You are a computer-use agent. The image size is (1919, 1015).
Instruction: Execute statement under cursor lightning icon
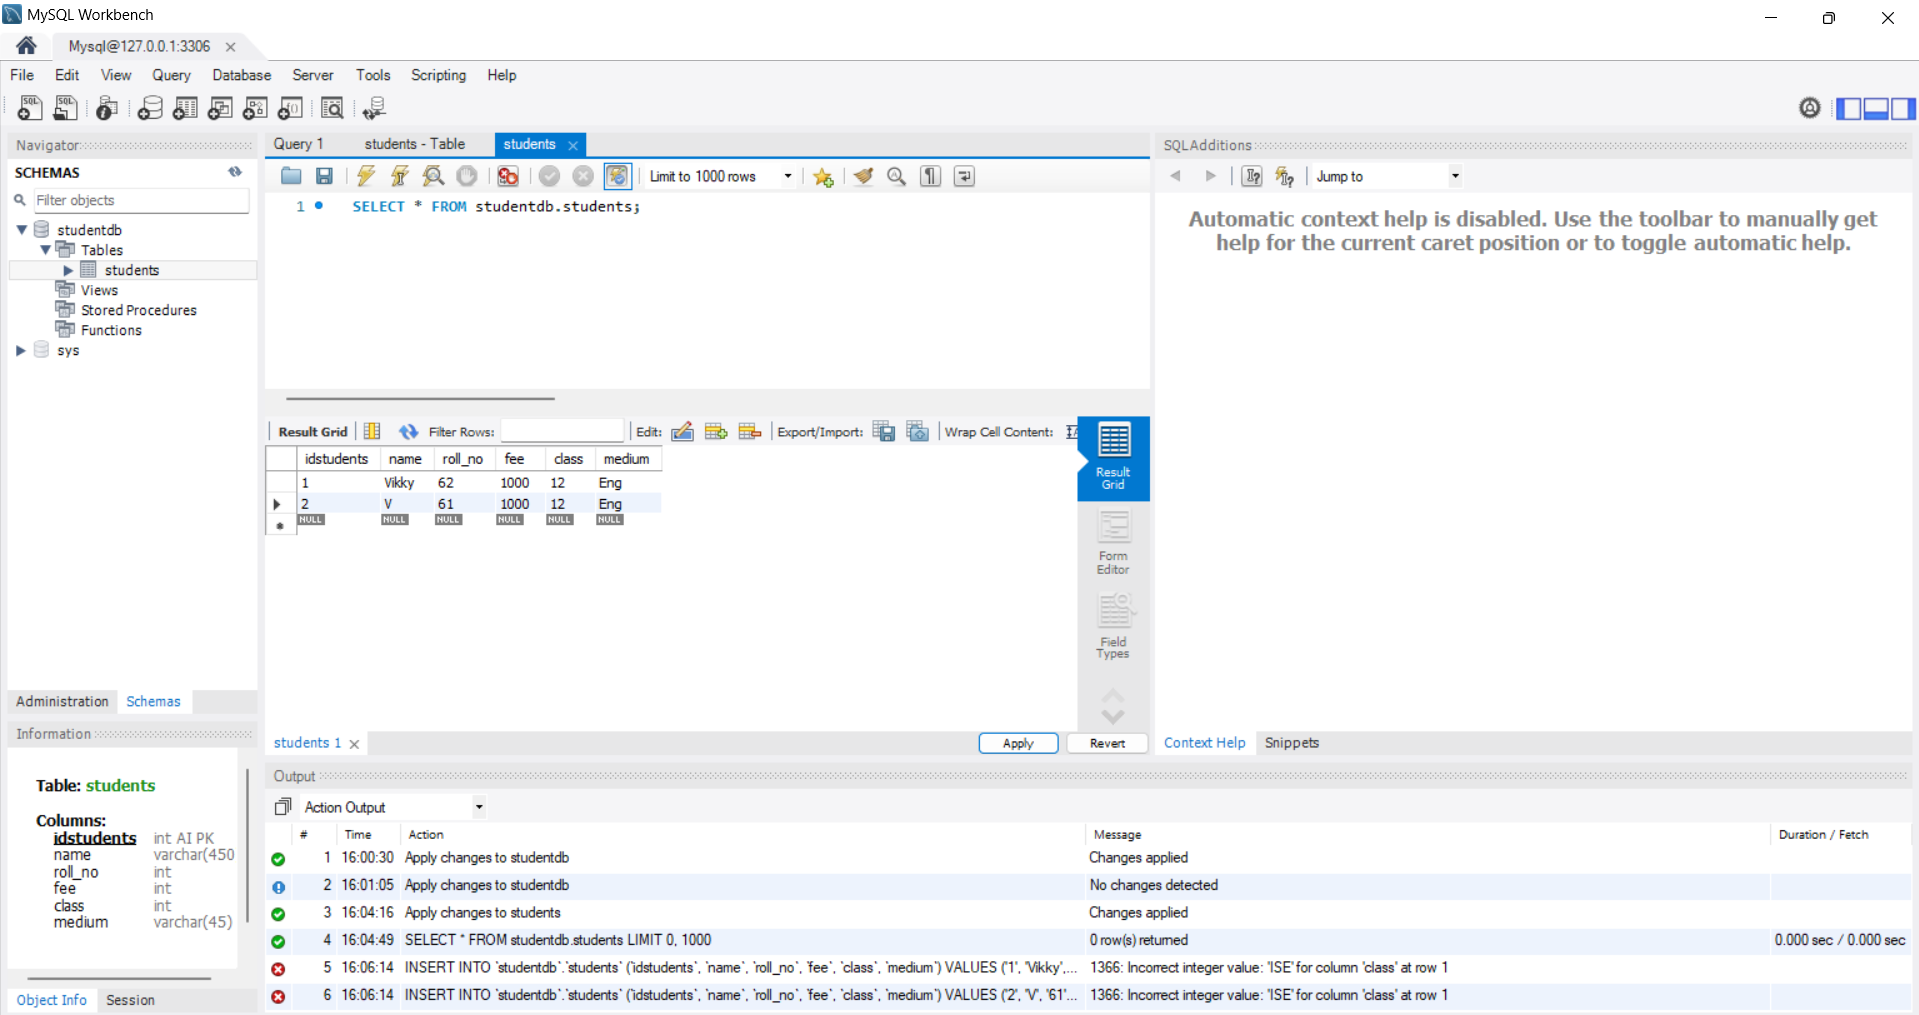(399, 176)
